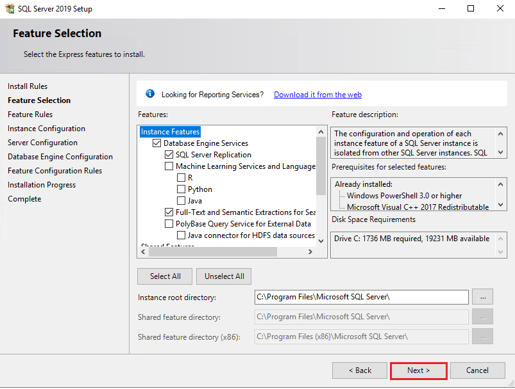Click the features list vertical scrollbar thumb

click(321, 166)
